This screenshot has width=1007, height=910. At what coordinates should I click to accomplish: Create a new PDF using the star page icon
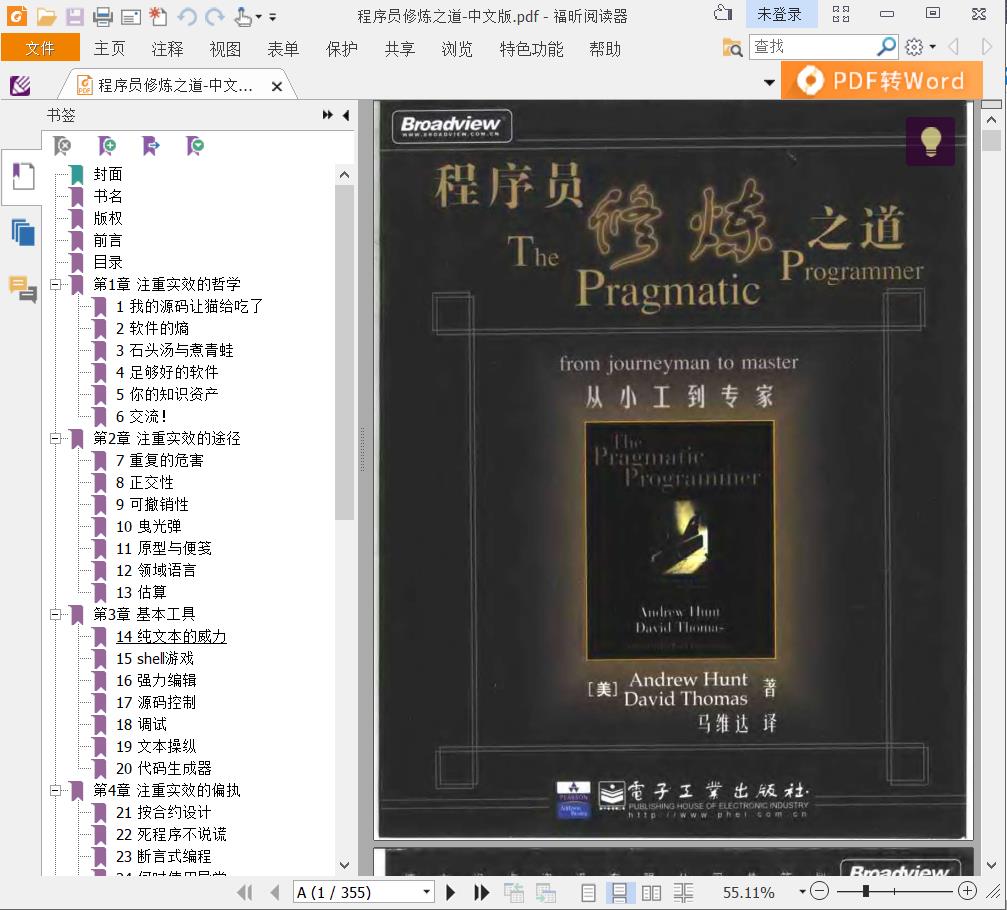tap(158, 16)
